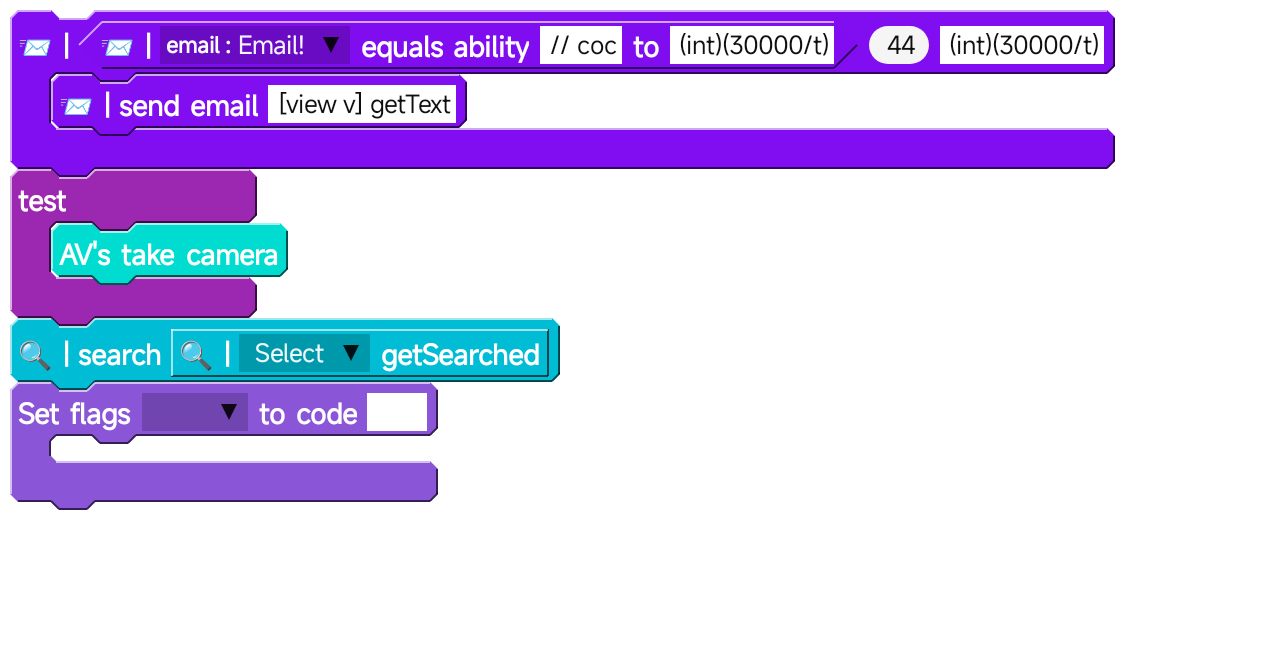Screen dimensions: 1265x660
Task: Click the (int)(30000/t) field after 'to'
Action: (752, 46)
